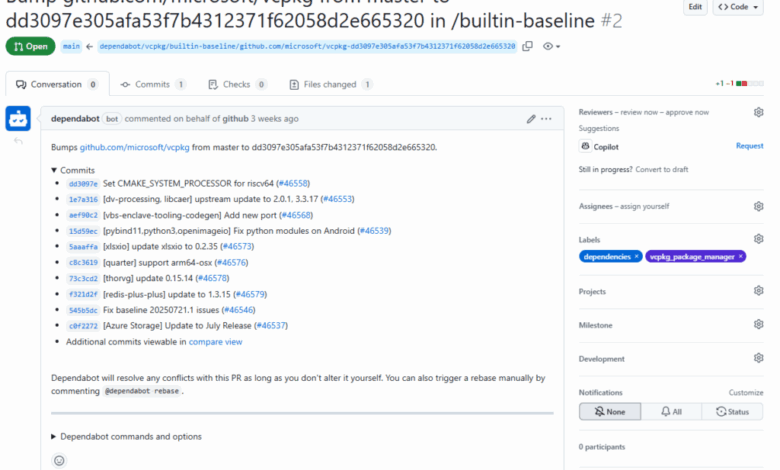Remove the vcpkg_package_manager label via its x

coord(740,257)
